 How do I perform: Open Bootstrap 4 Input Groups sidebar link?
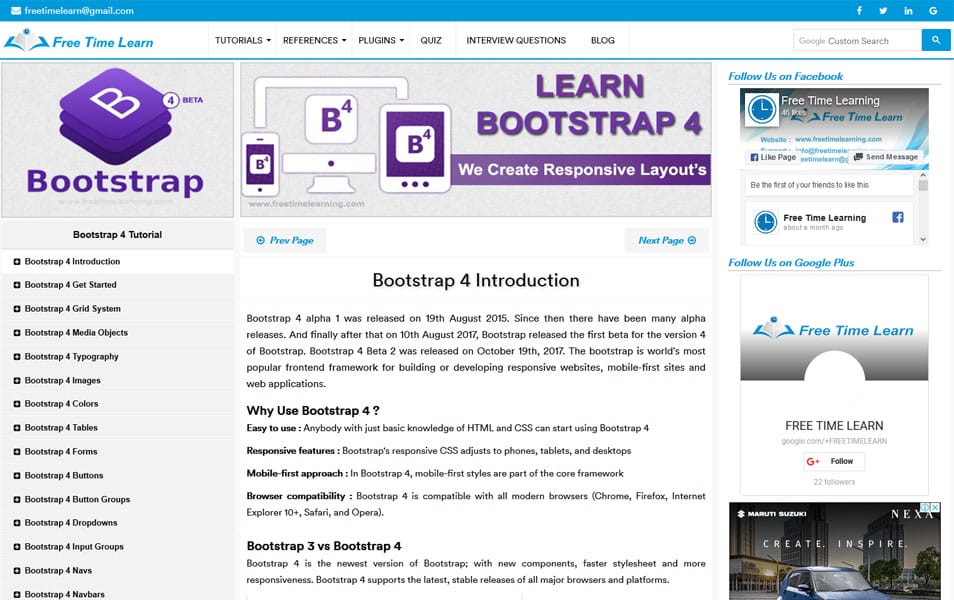pos(74,547)
